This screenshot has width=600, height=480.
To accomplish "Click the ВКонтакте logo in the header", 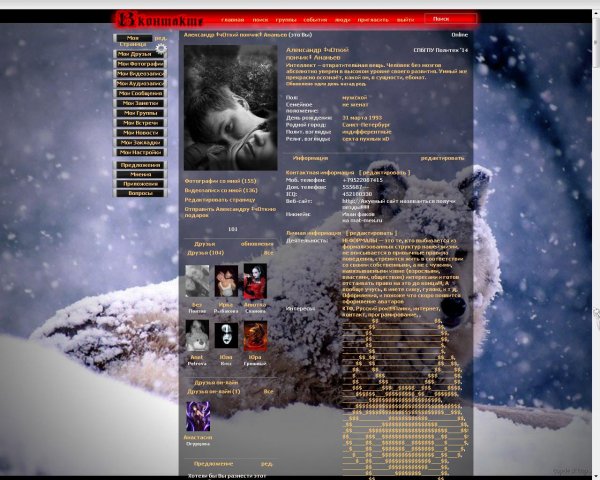I will [x=160, y=20].
